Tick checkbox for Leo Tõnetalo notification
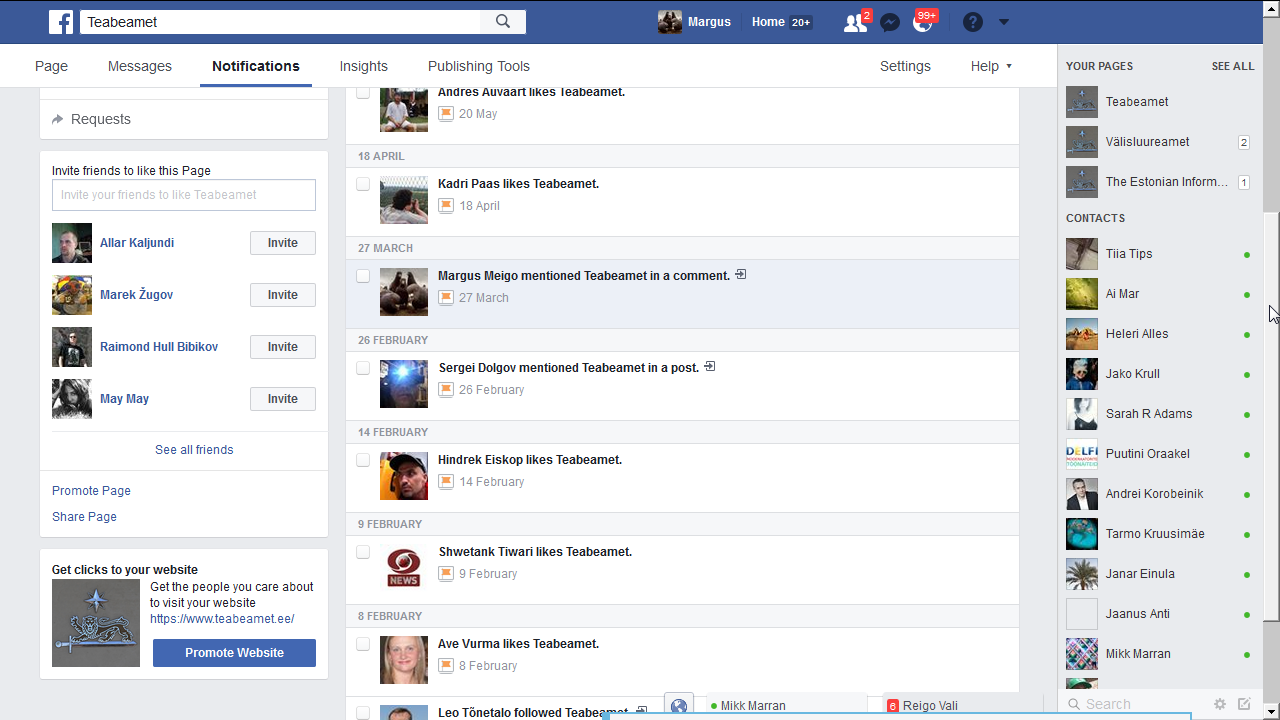1280x720 pixels. click(x=363, y=713)
